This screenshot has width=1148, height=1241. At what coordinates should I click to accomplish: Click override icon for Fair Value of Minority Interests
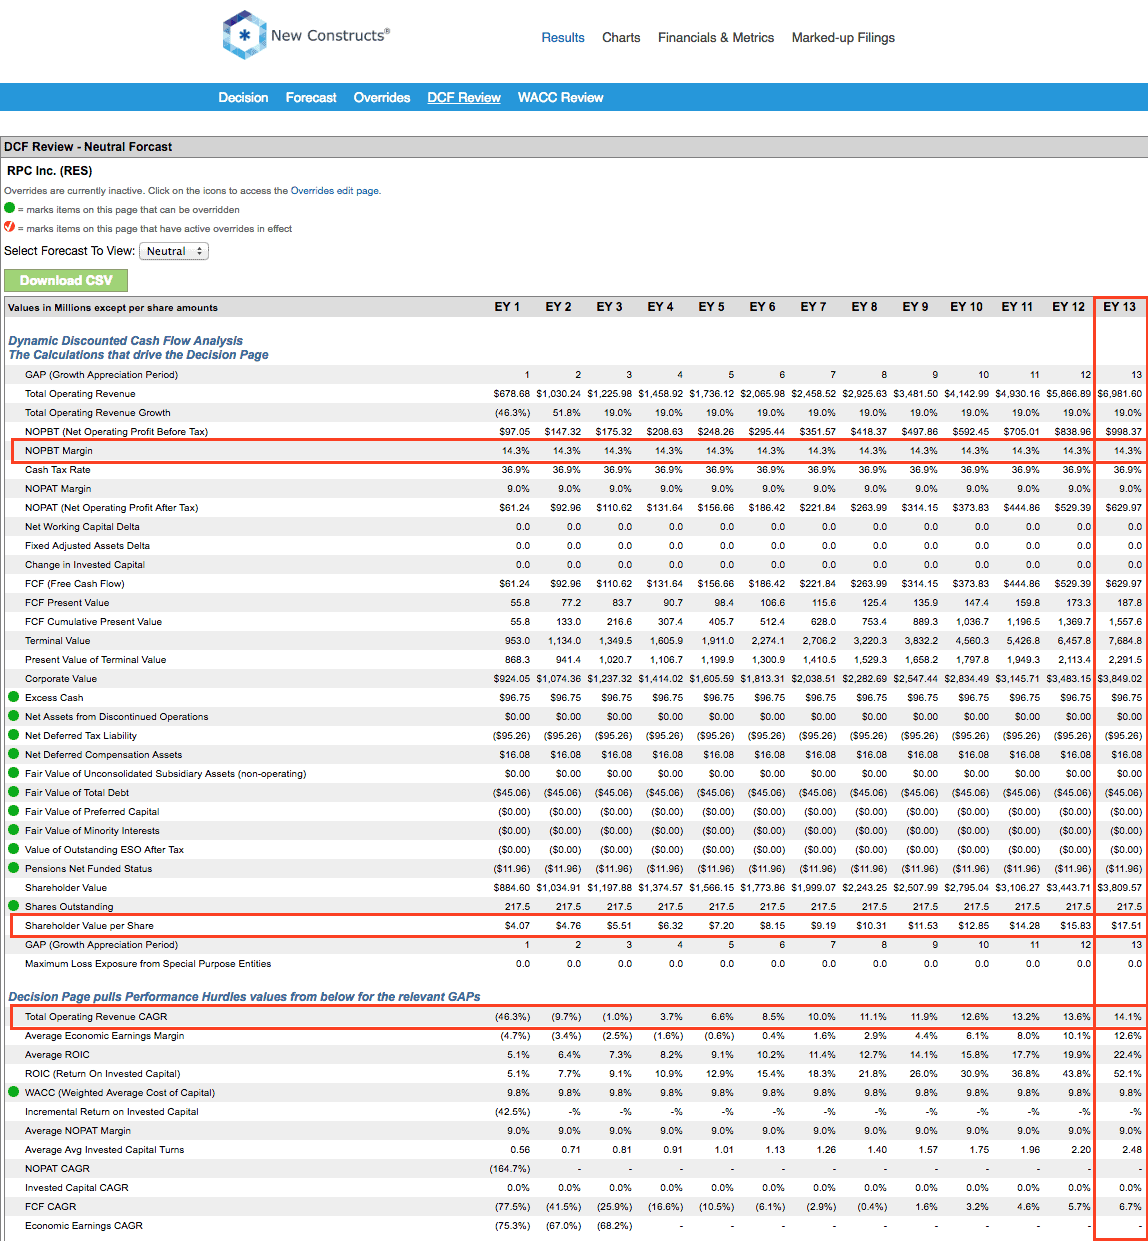pos(14,830)
